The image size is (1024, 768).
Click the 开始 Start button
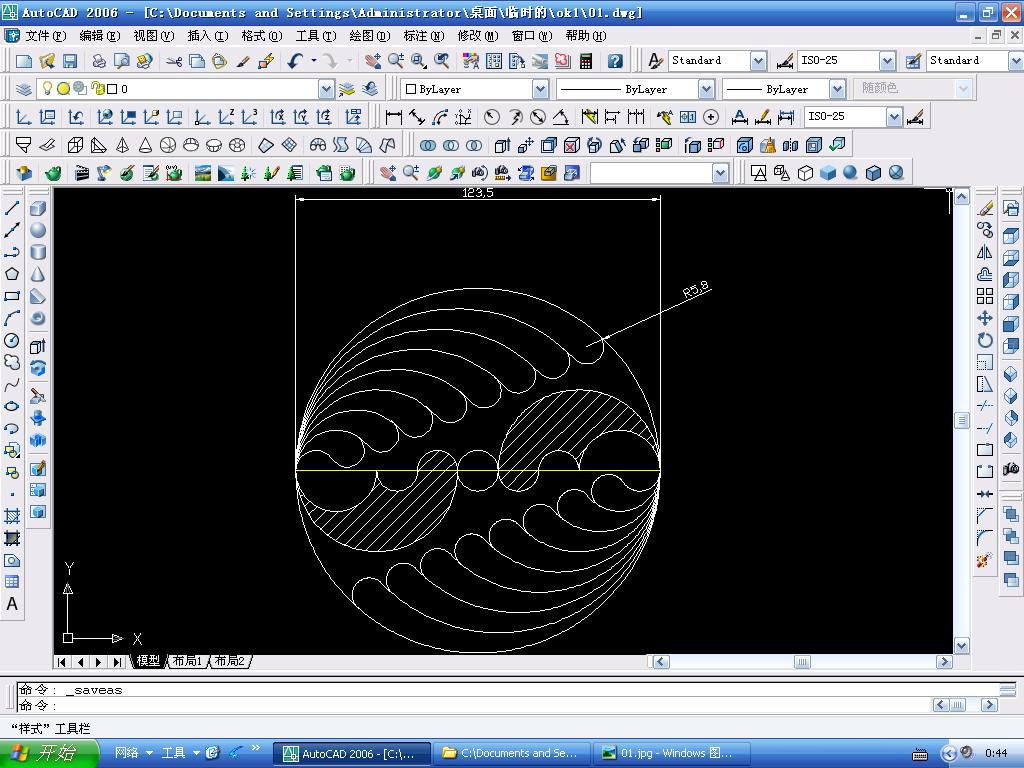point(49,753)
